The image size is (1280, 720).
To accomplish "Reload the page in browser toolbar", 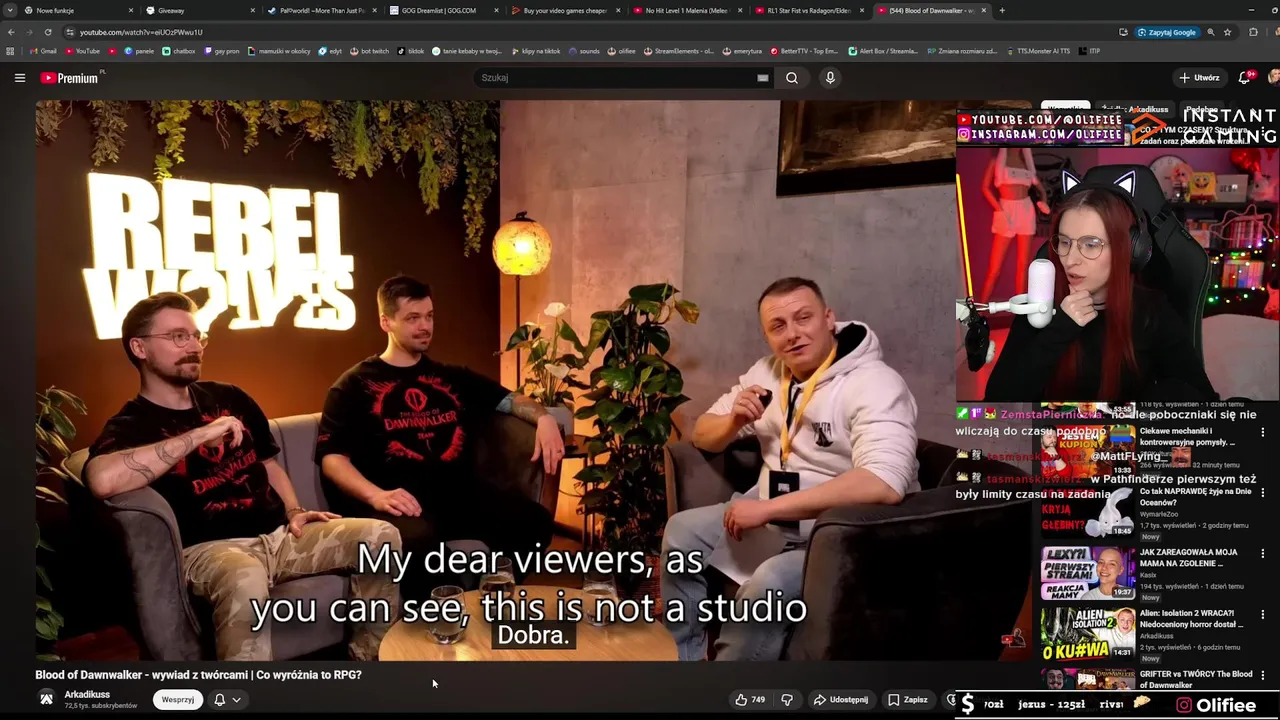I will (47, 32).
